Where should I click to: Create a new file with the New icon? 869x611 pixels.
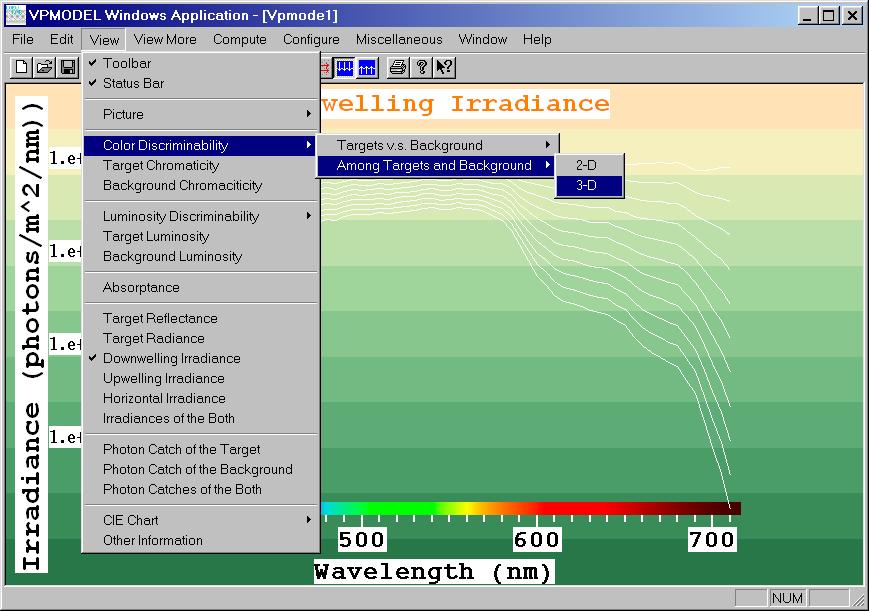(18, 67)
